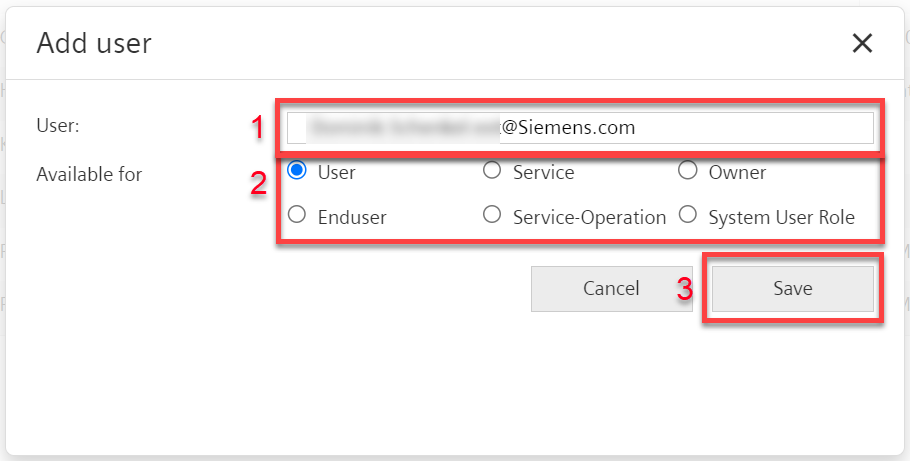Select the System User Role radio button
910x461 pixels.
tap(688, 215)
